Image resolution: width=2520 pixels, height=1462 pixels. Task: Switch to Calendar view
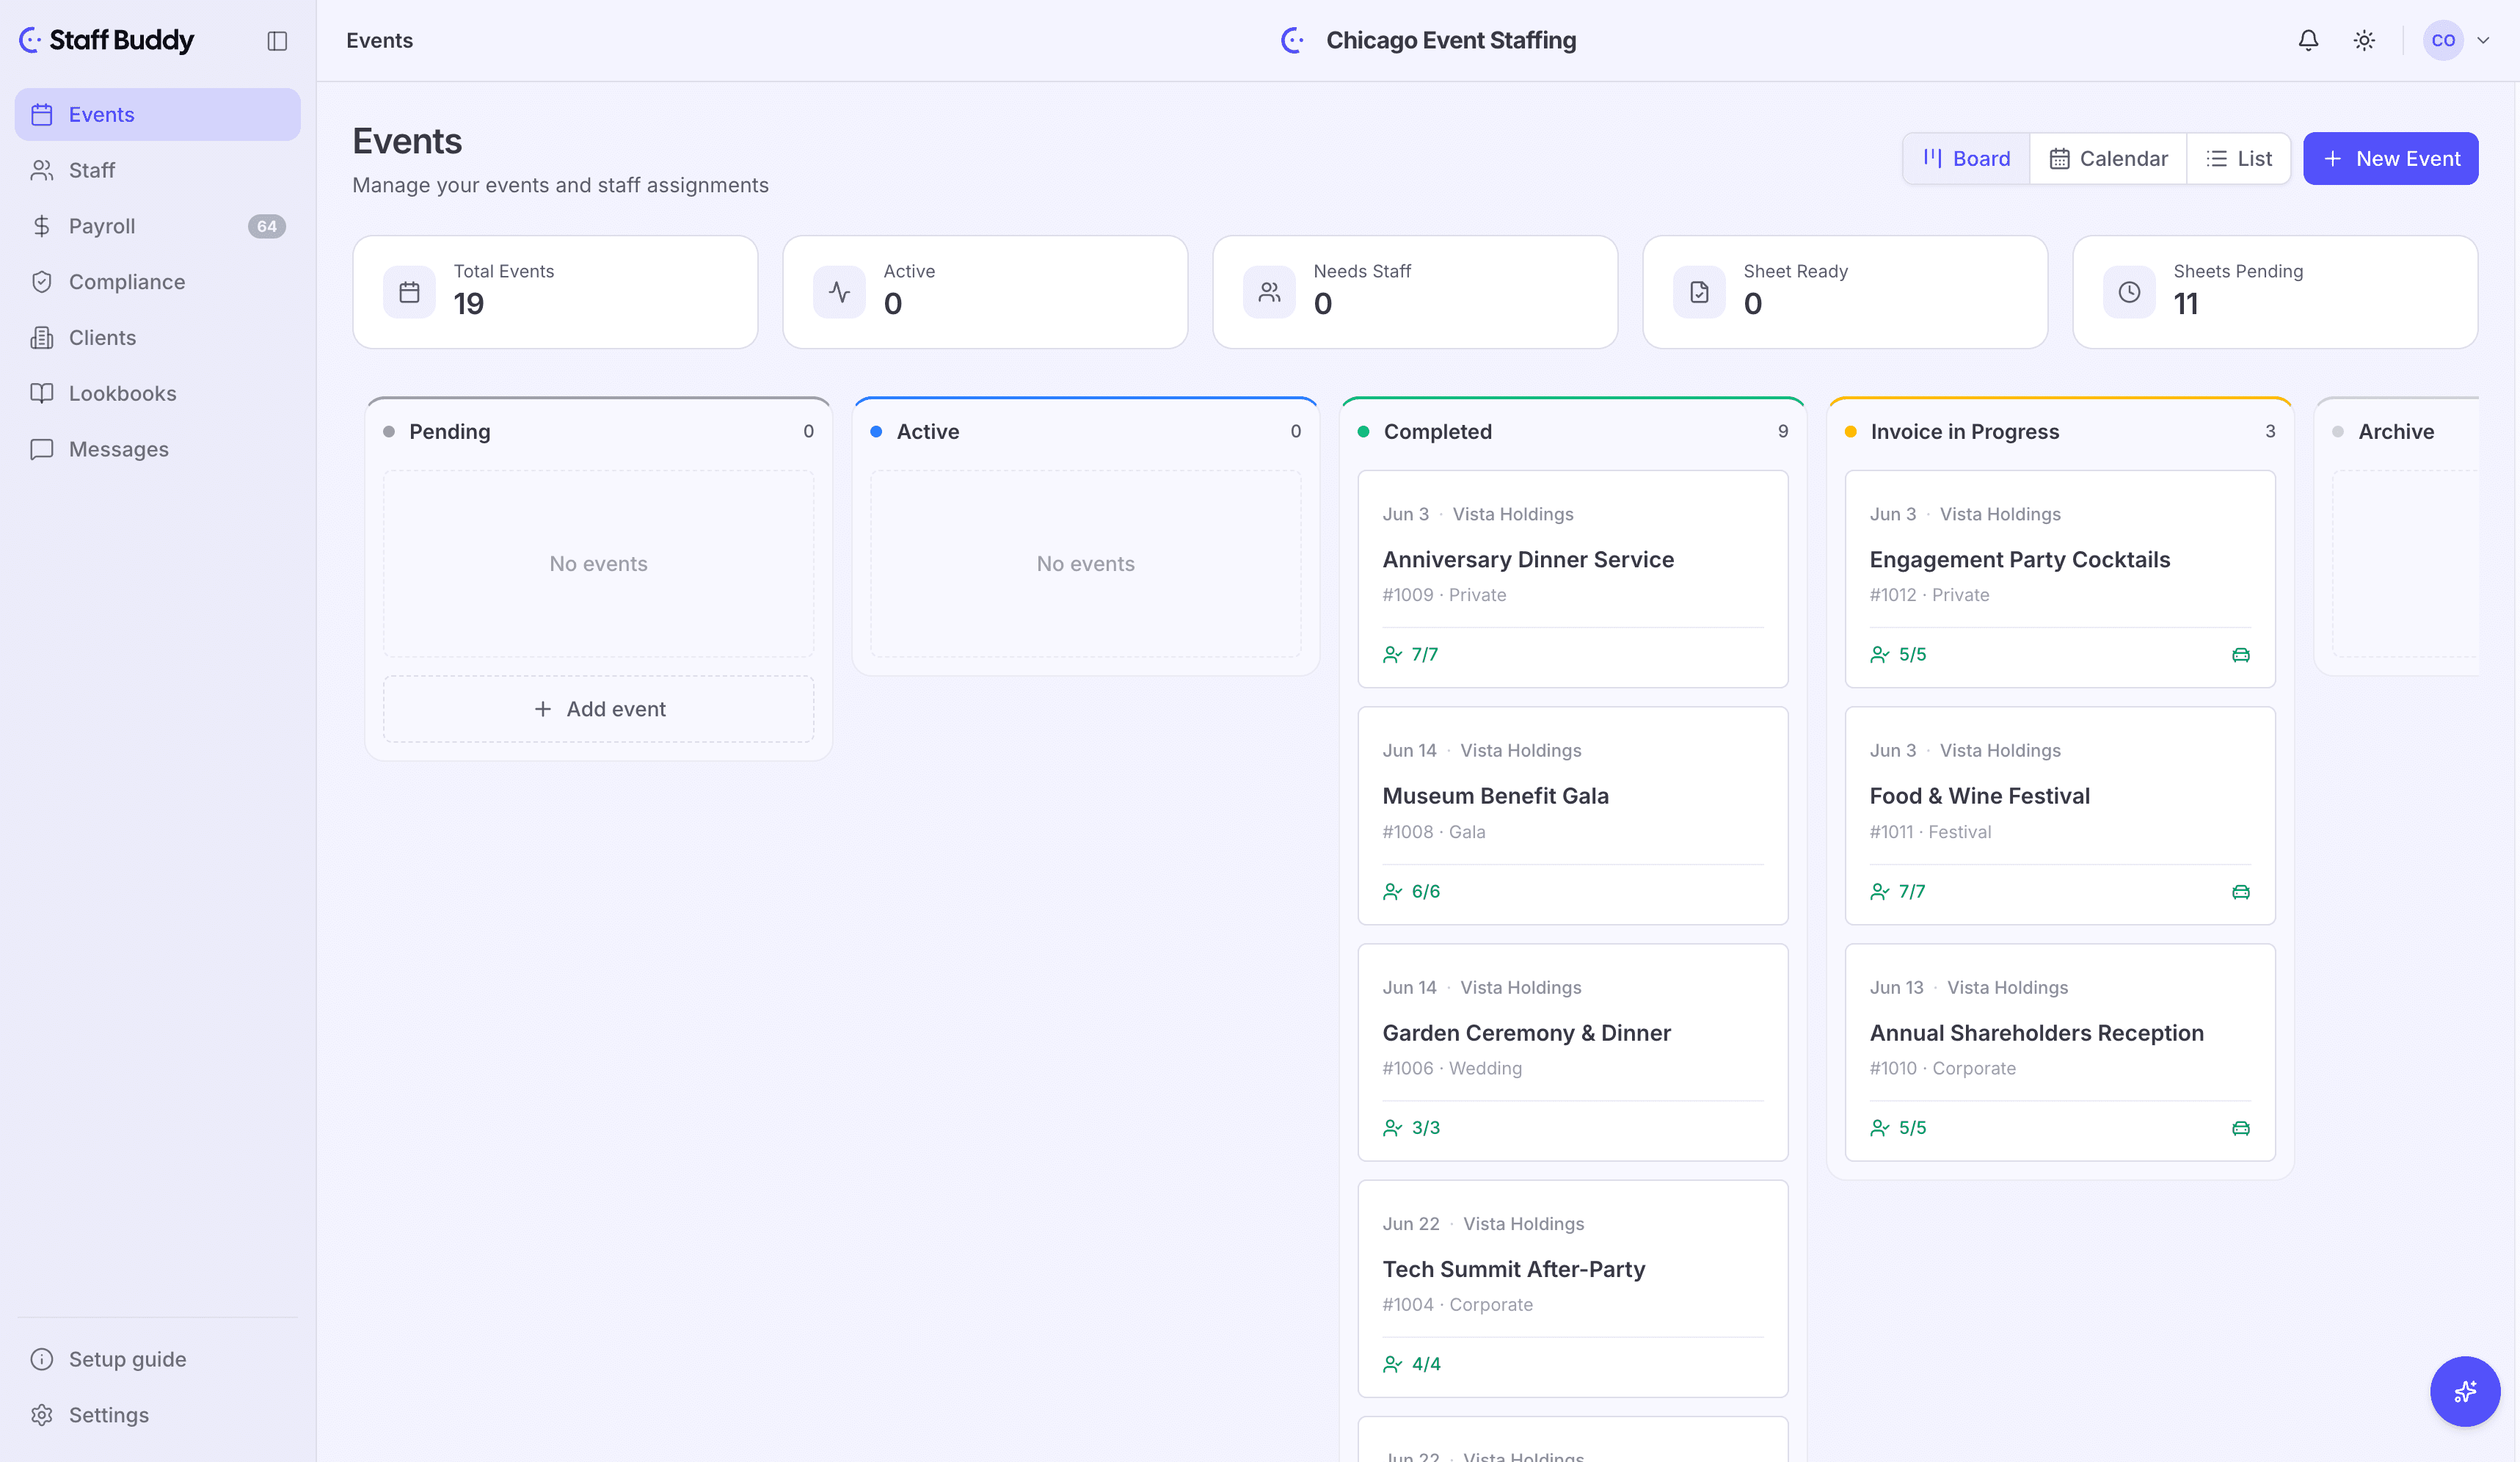tap(2108, 158)
